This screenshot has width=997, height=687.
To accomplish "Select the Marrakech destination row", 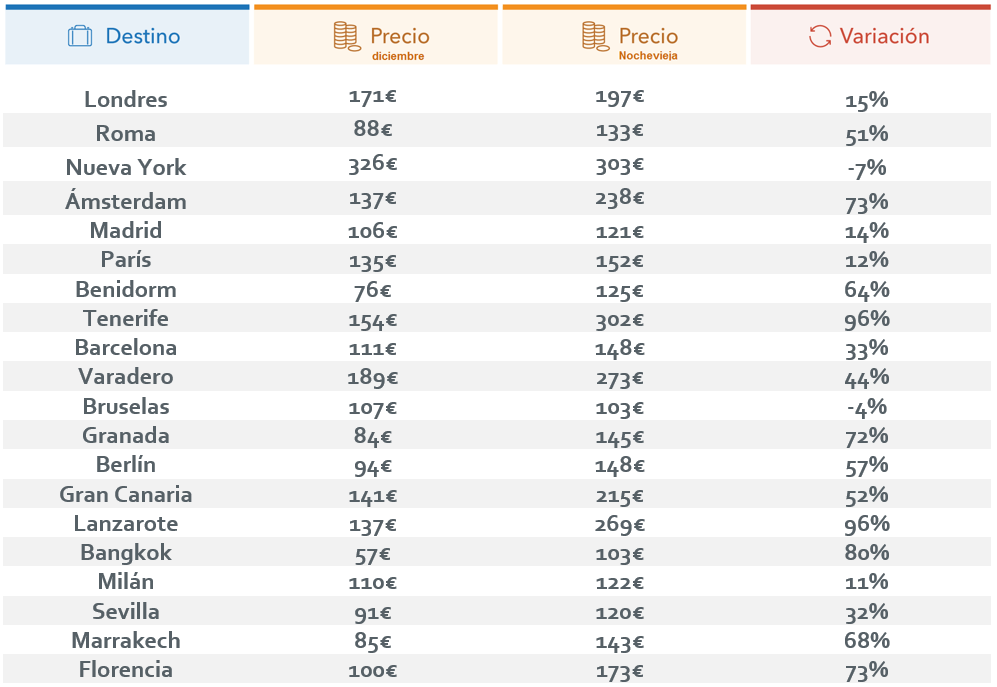I will tap(497, 640).
